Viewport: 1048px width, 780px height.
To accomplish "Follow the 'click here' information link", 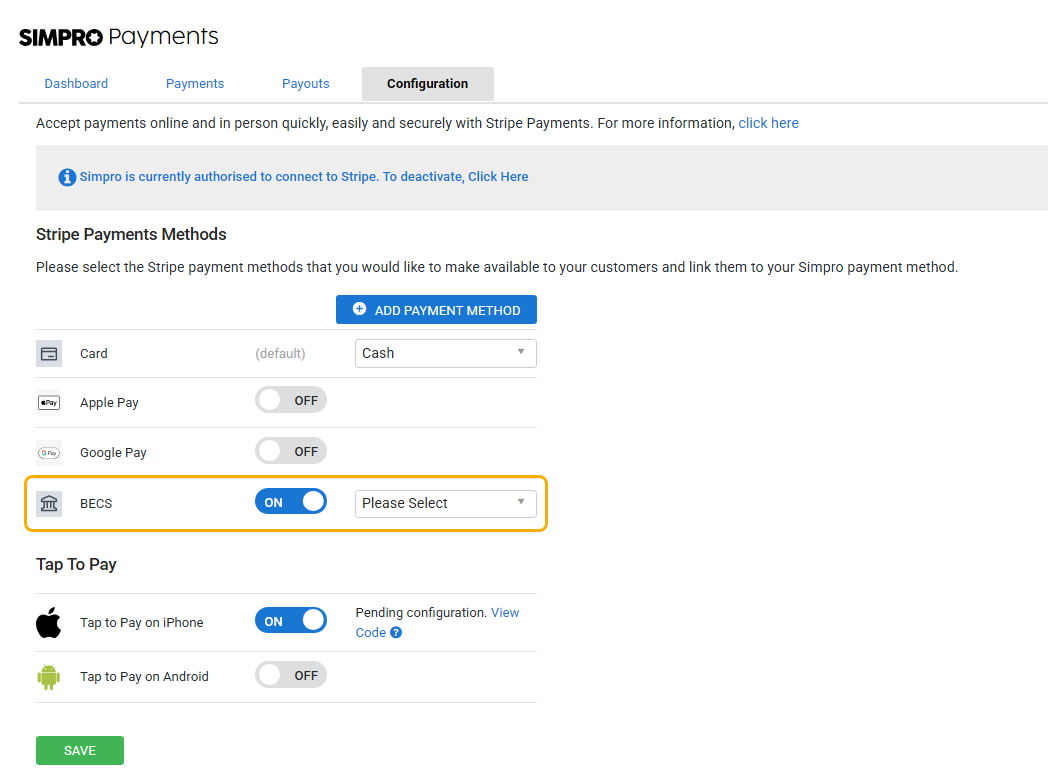I will (x=768, y=123).
